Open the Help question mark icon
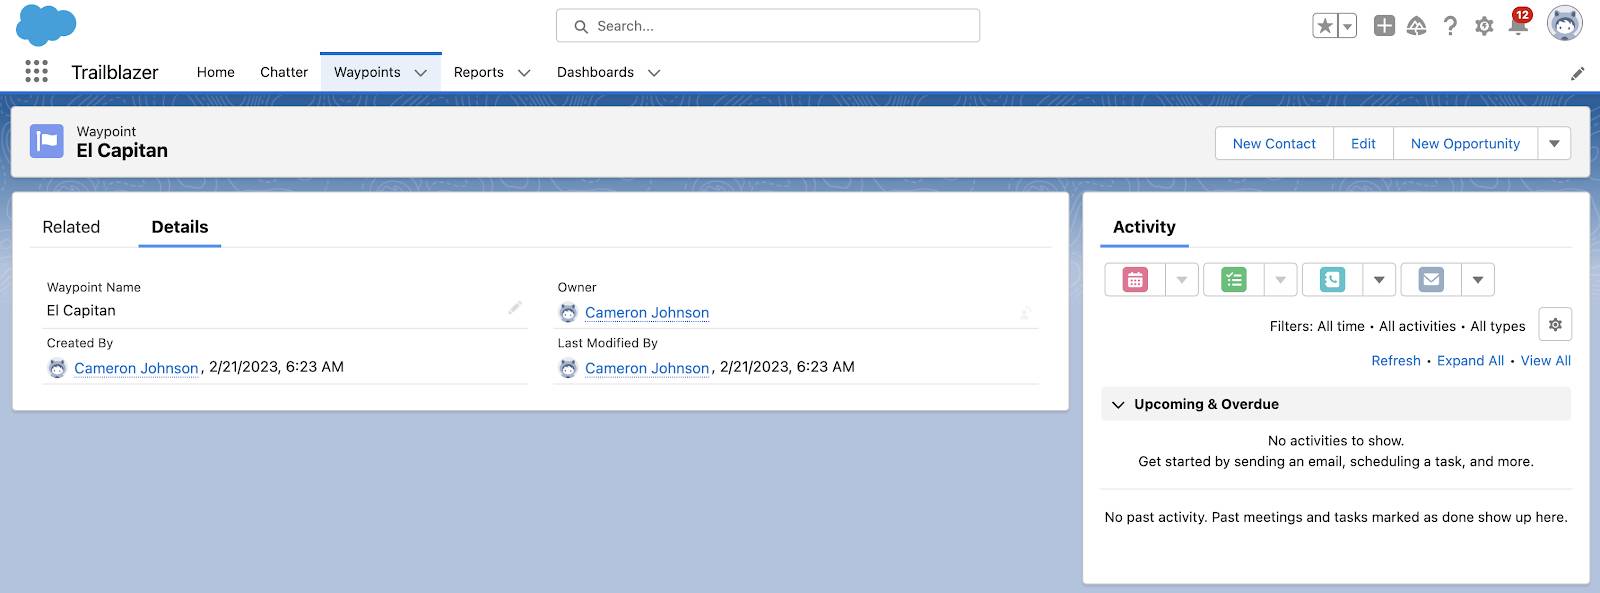The height and width of the screenshot is (593, 1600). [1450, 26]
